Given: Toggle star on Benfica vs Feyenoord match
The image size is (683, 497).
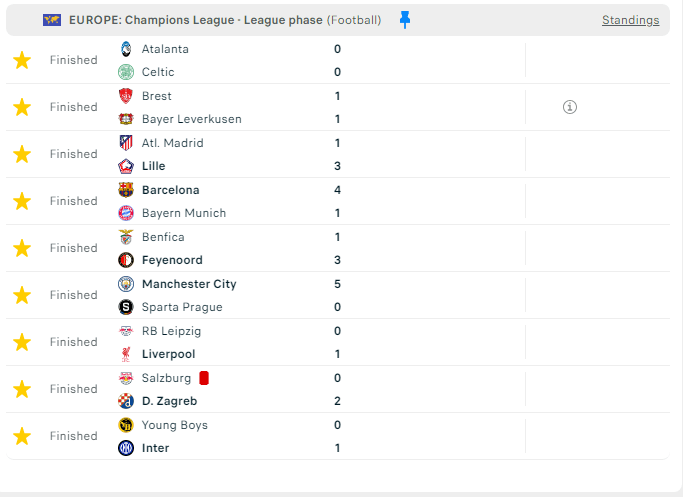Looking at the screenshot, I should tap(22, 248).
